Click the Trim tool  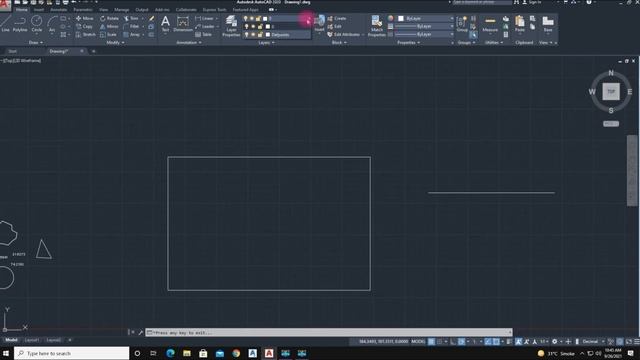pyautogui.click(x=131, y=18)
